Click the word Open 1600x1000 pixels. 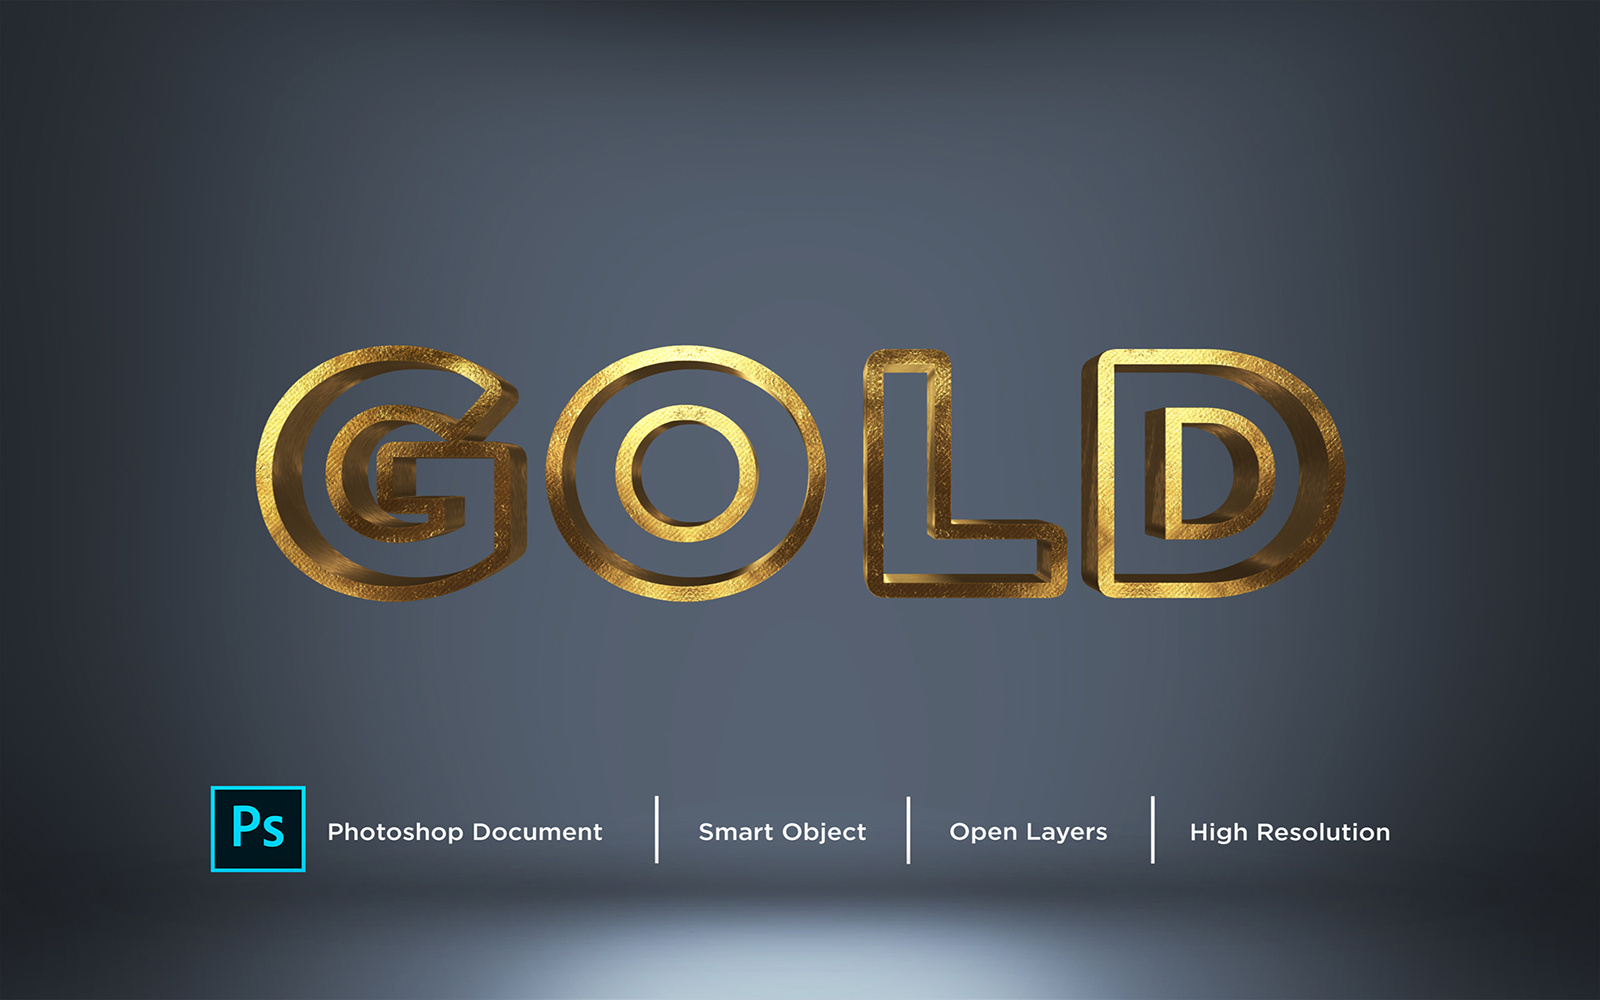(983, 832)
